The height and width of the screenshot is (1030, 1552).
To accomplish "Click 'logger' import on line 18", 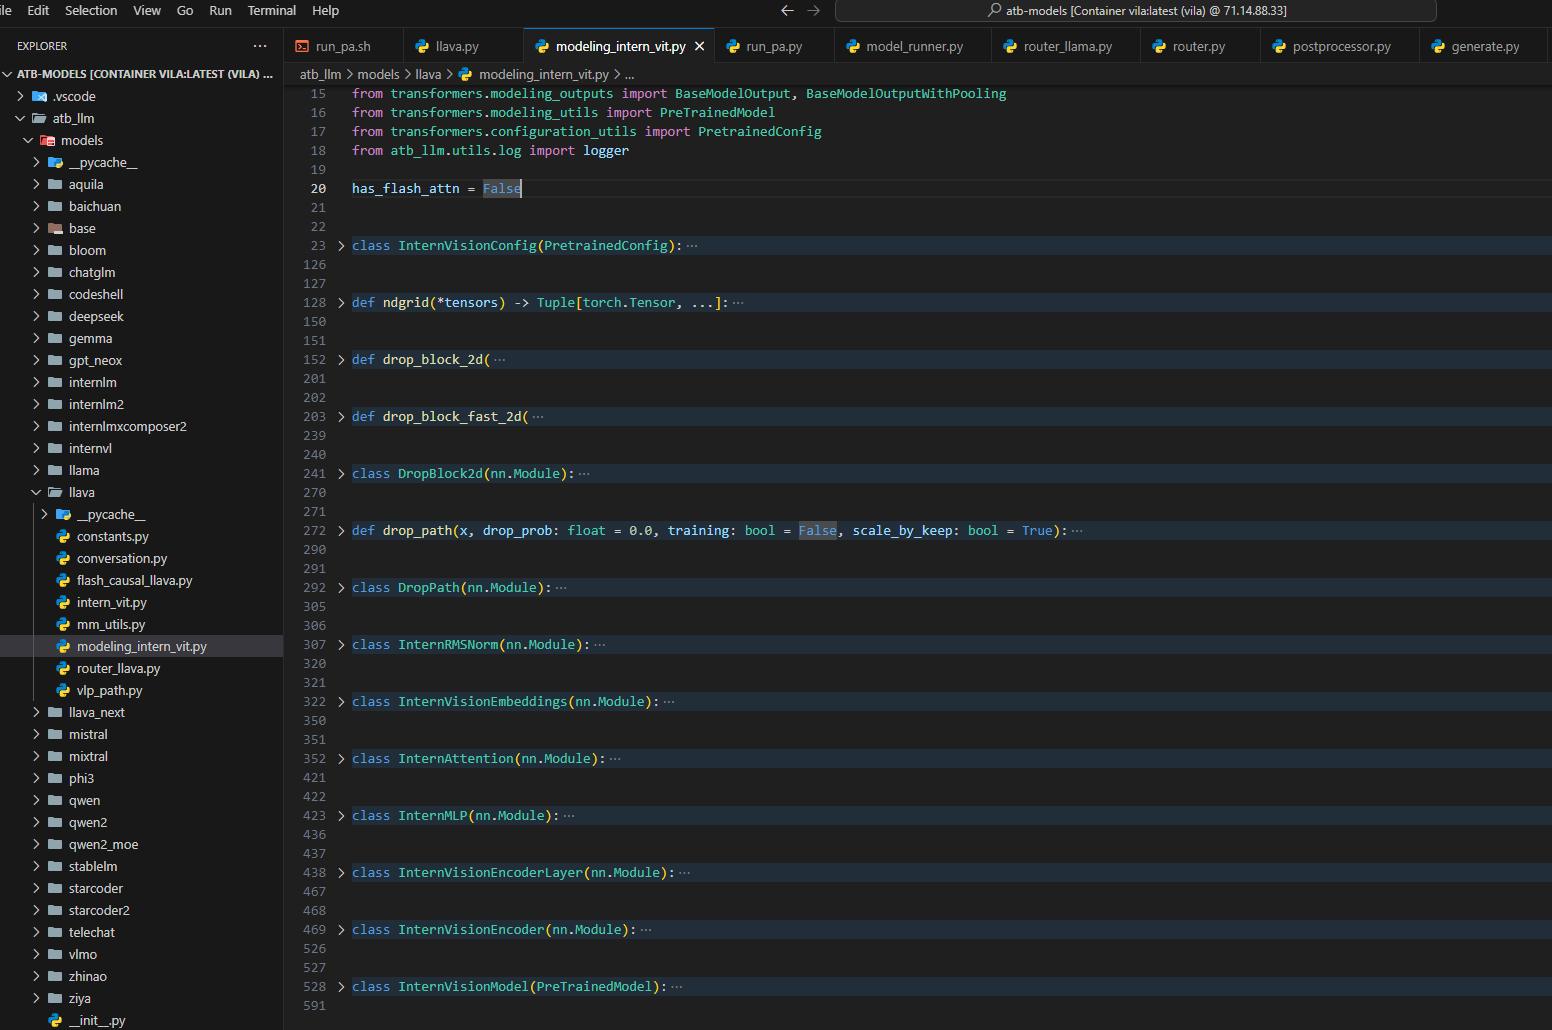I will [x=606, y=150].
